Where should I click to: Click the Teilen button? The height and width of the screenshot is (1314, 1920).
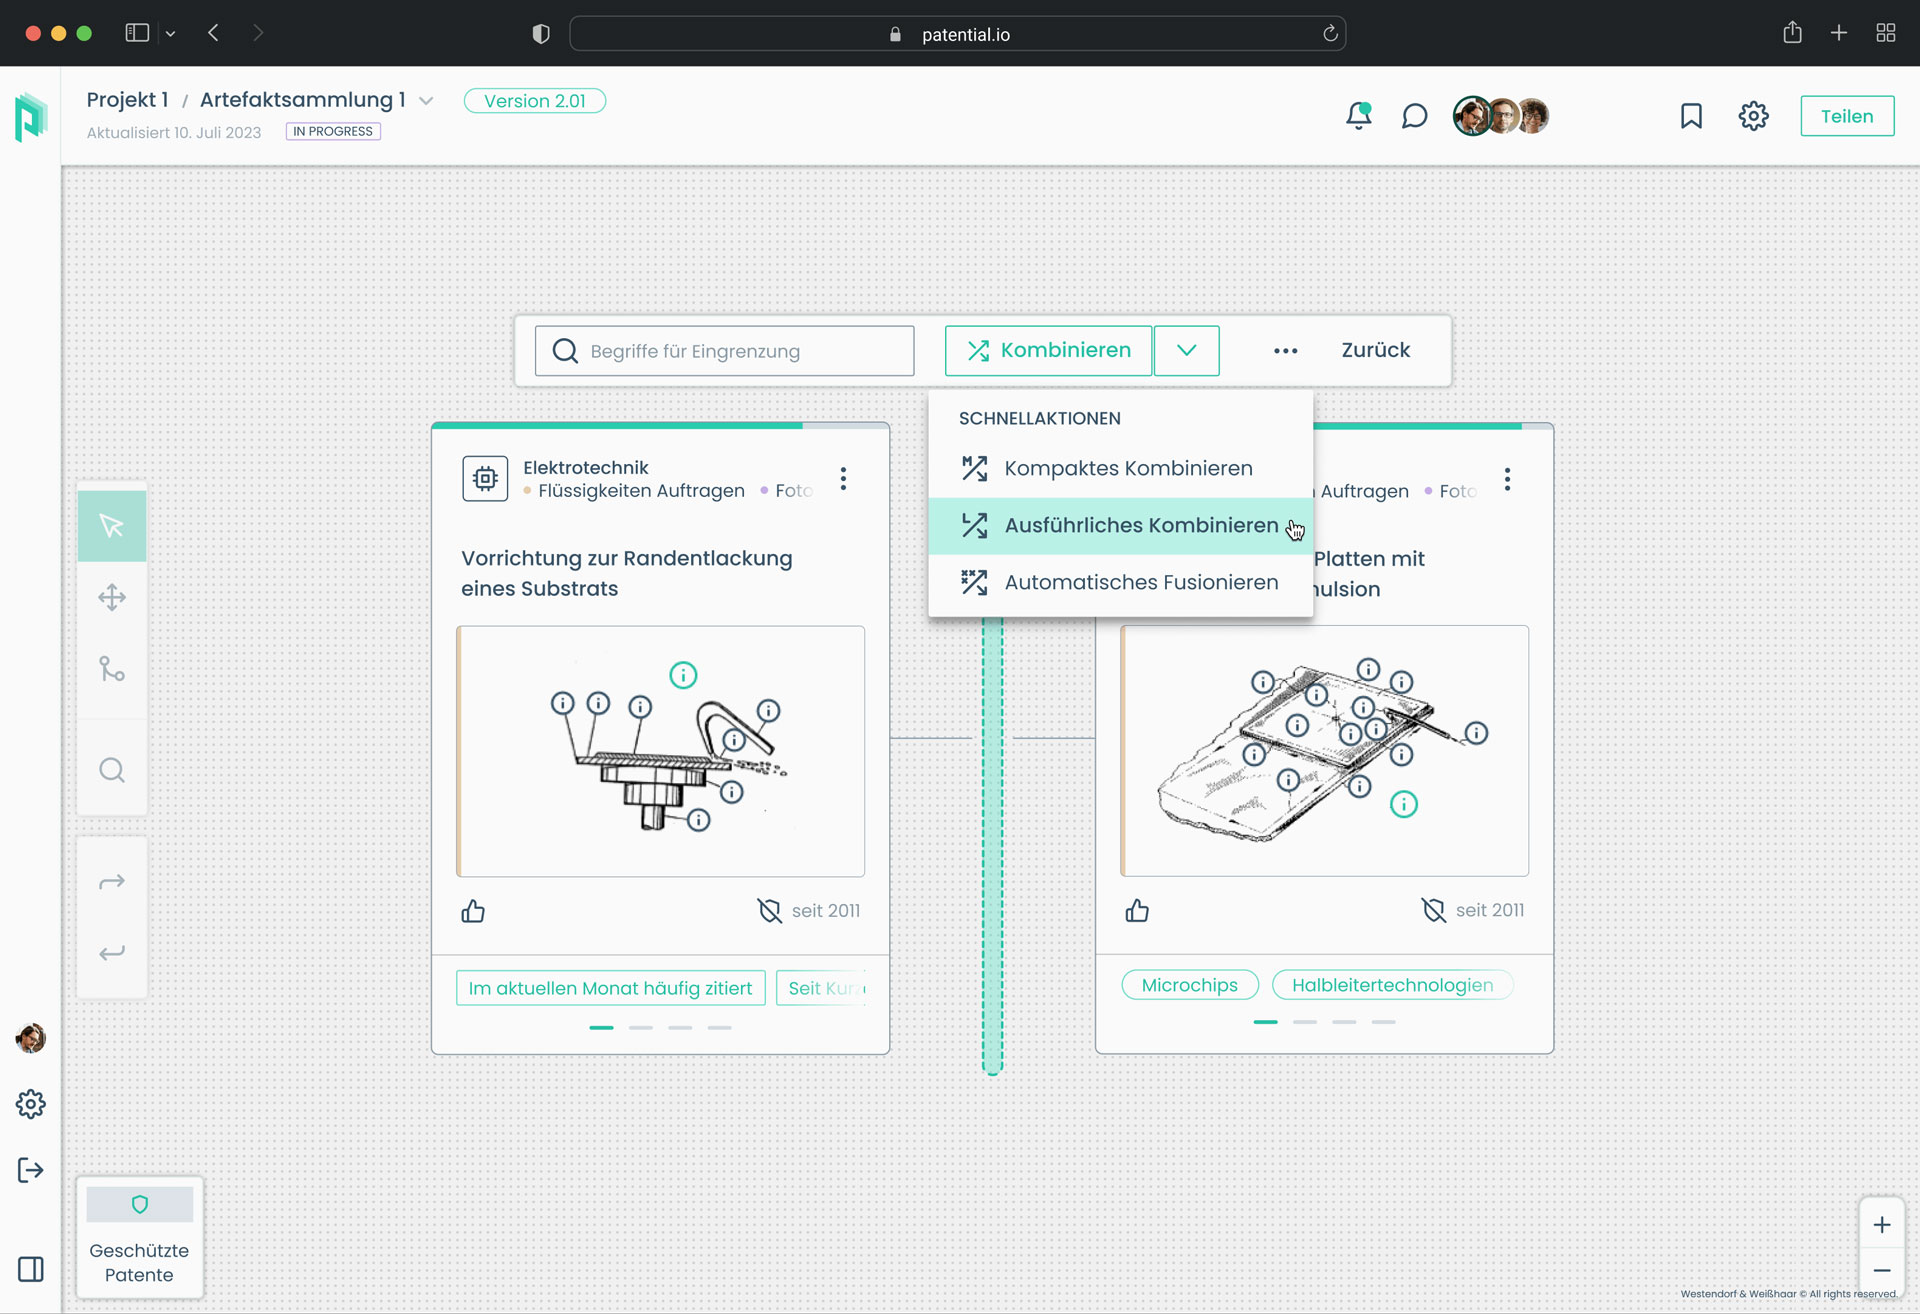[x=1846, y=116]
